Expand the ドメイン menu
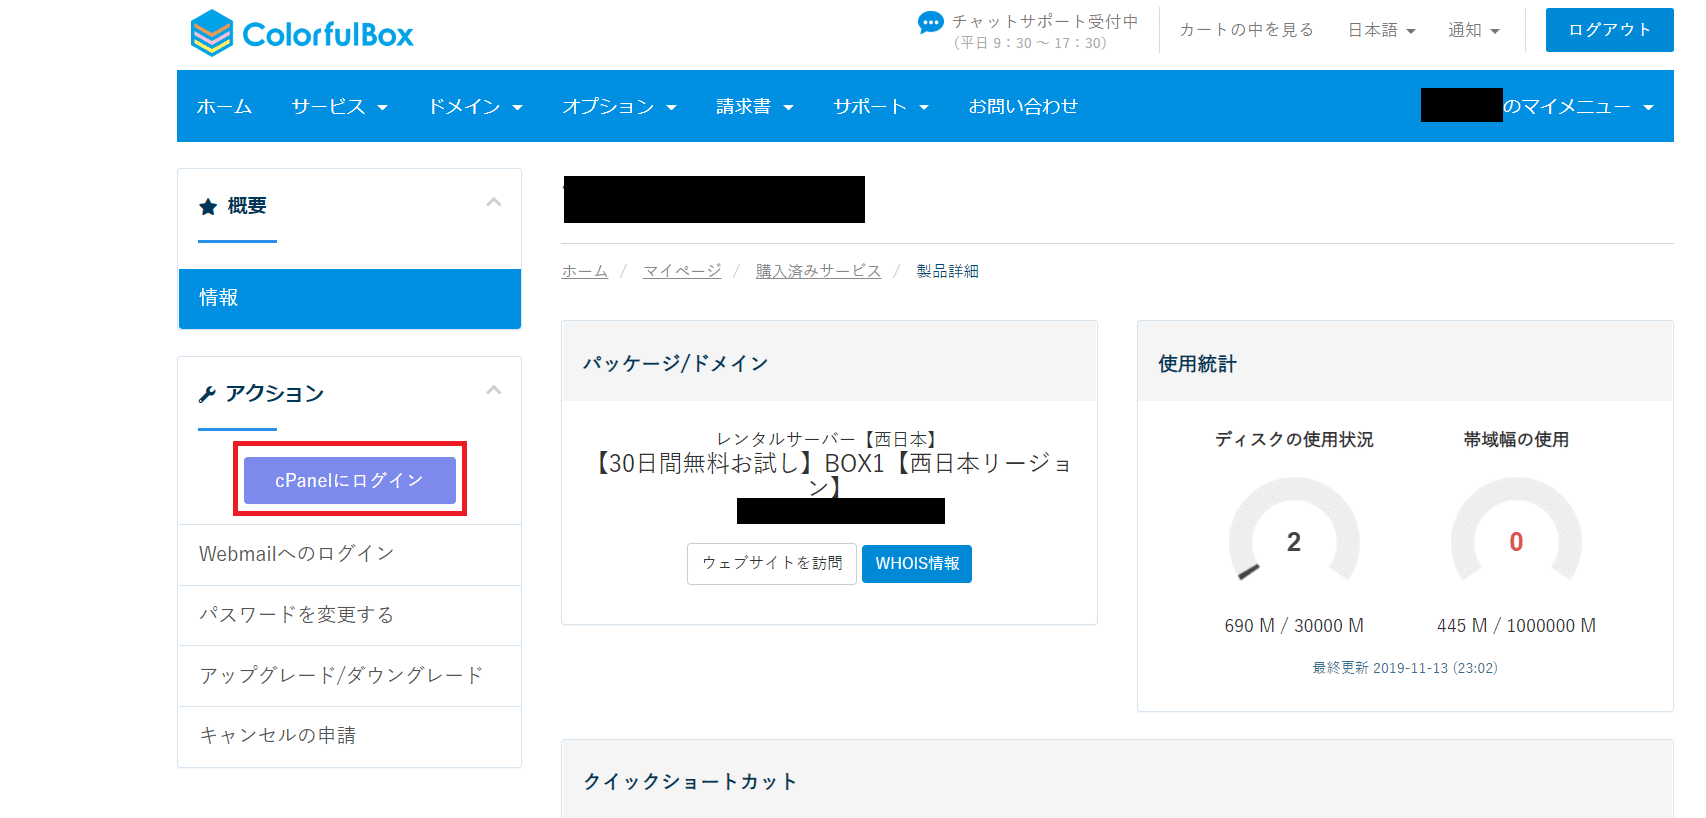Screen dimensions: 1706x818 [x=475, y=107]
